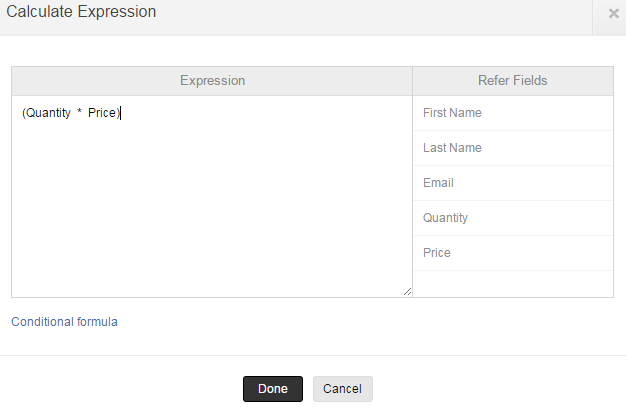Click the Done button
The height and width of the screenshot is (407, 626).
(272, 389)
